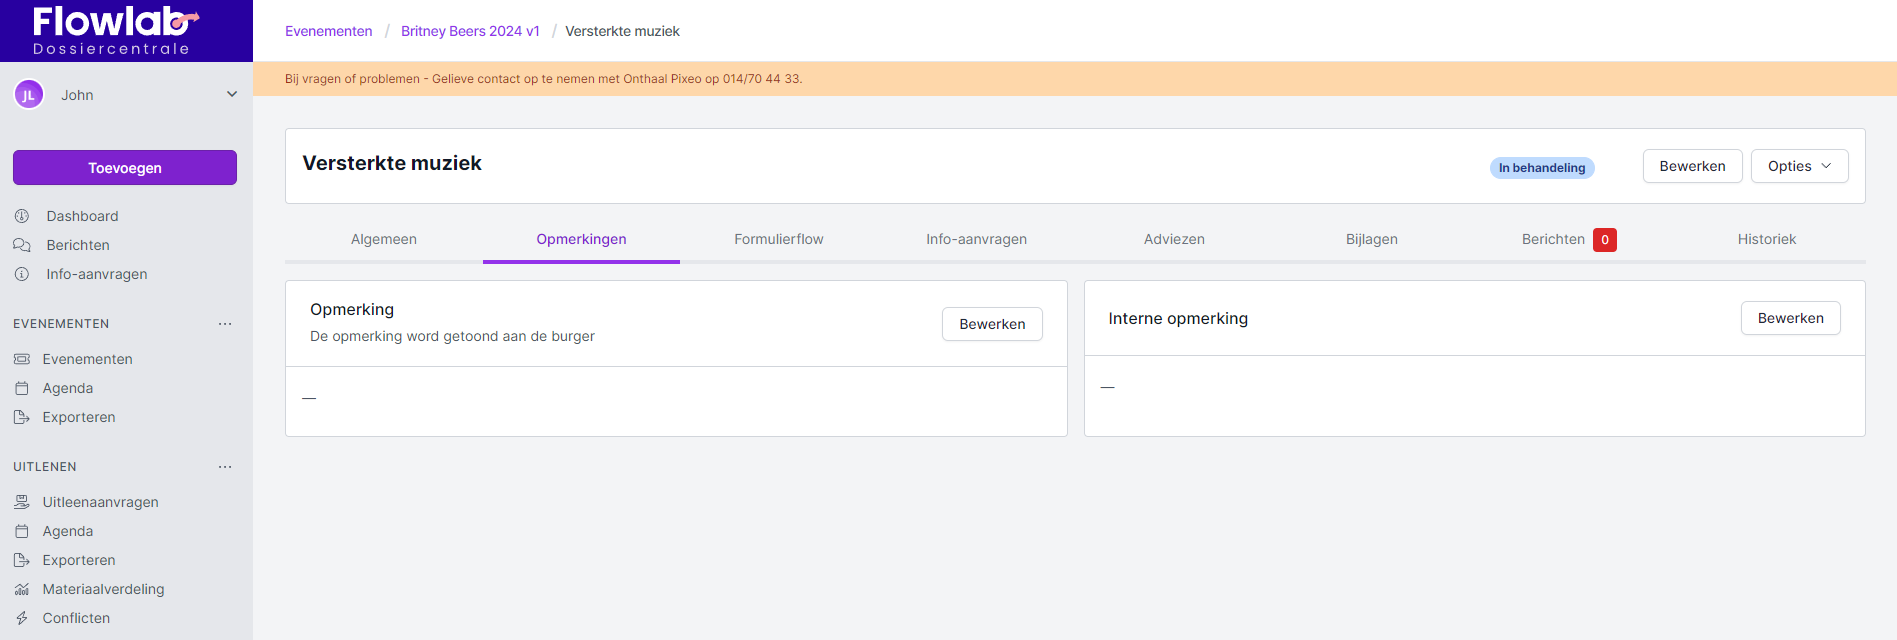The width and height of the screenshot is (1897, 640).
Task: Click the Materiaalverdeling chart icon
Action: coord(22,589)
